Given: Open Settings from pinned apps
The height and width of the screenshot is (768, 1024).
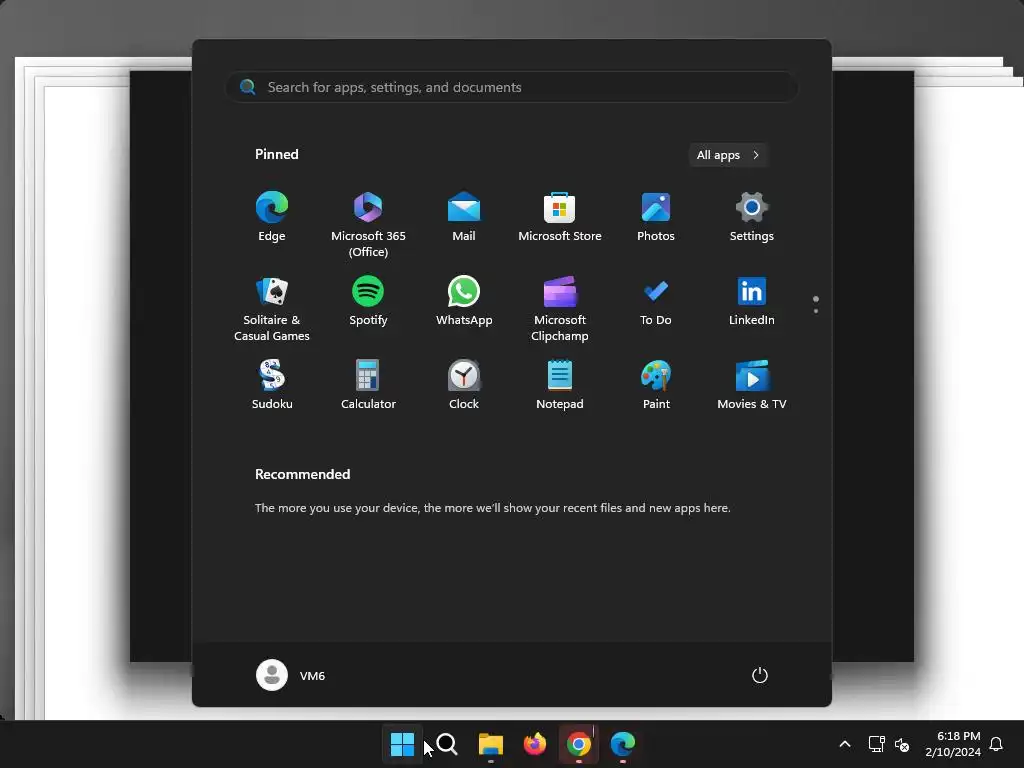Looking at the screenshot, I should coord(752,217).
